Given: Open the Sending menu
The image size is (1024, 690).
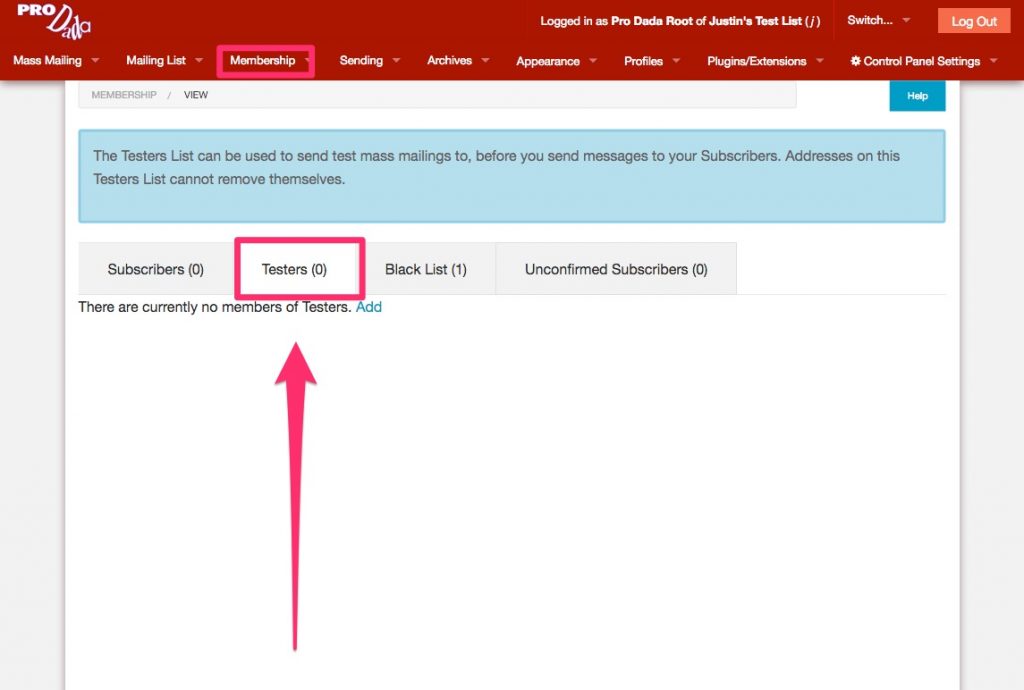Looking at the screenshot, I should 361,60.
